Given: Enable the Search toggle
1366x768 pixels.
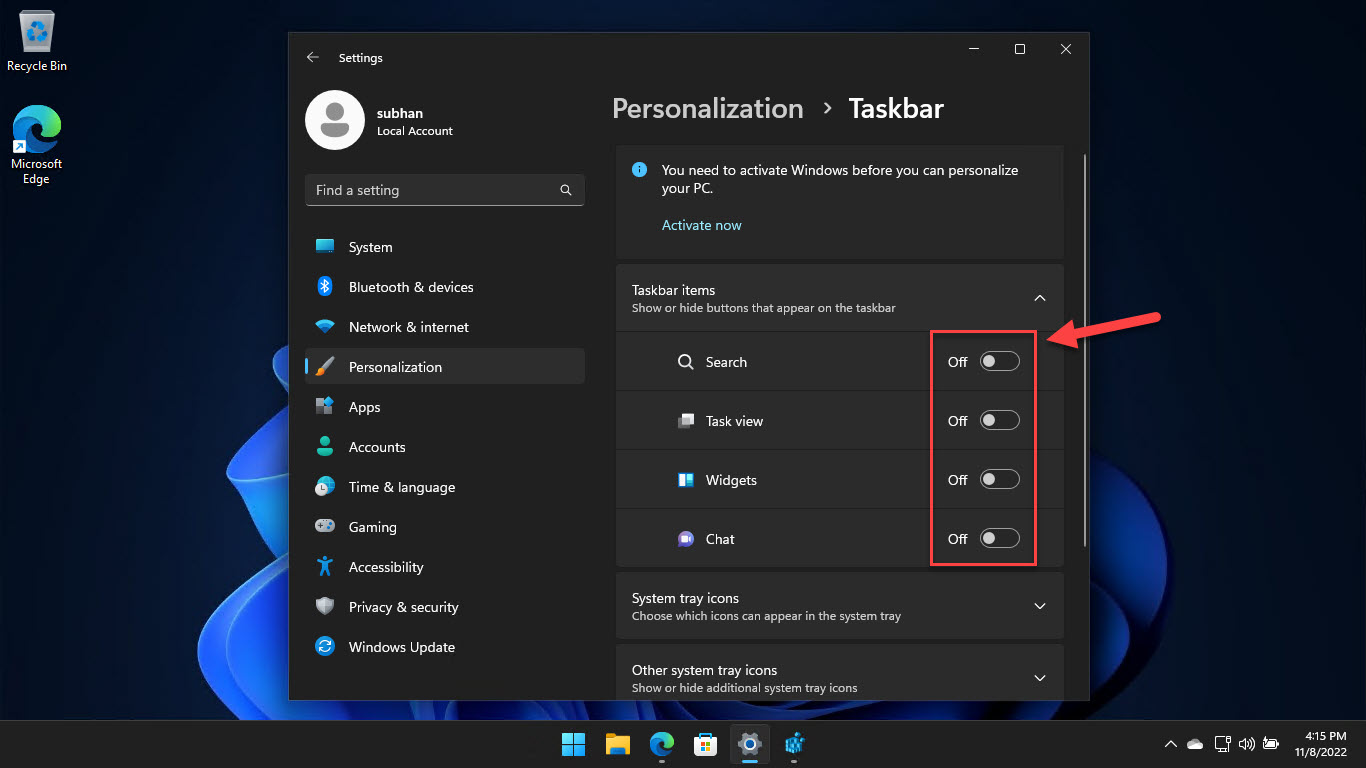Looking at the screenshot, I should 999,361.
